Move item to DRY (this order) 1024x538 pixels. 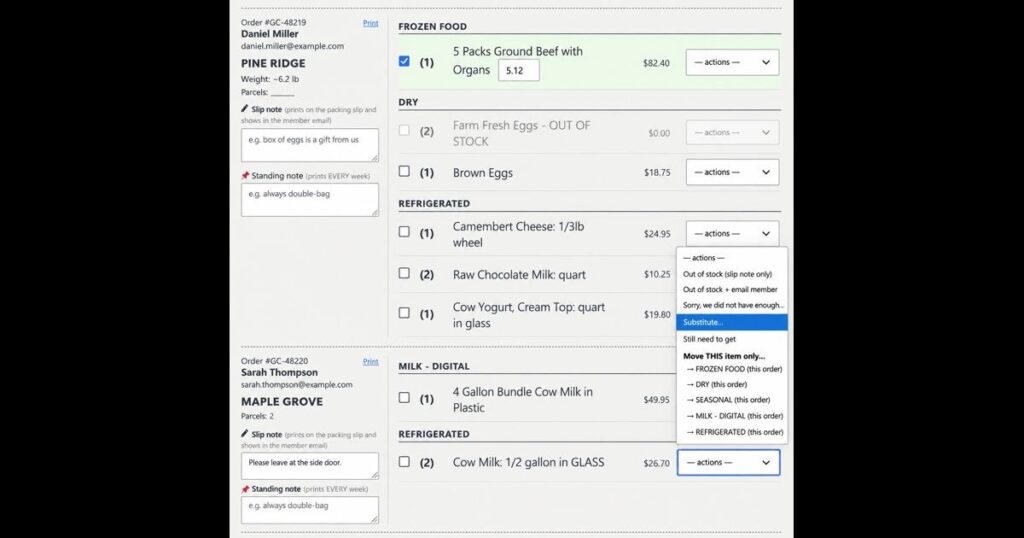pos(733,385)
